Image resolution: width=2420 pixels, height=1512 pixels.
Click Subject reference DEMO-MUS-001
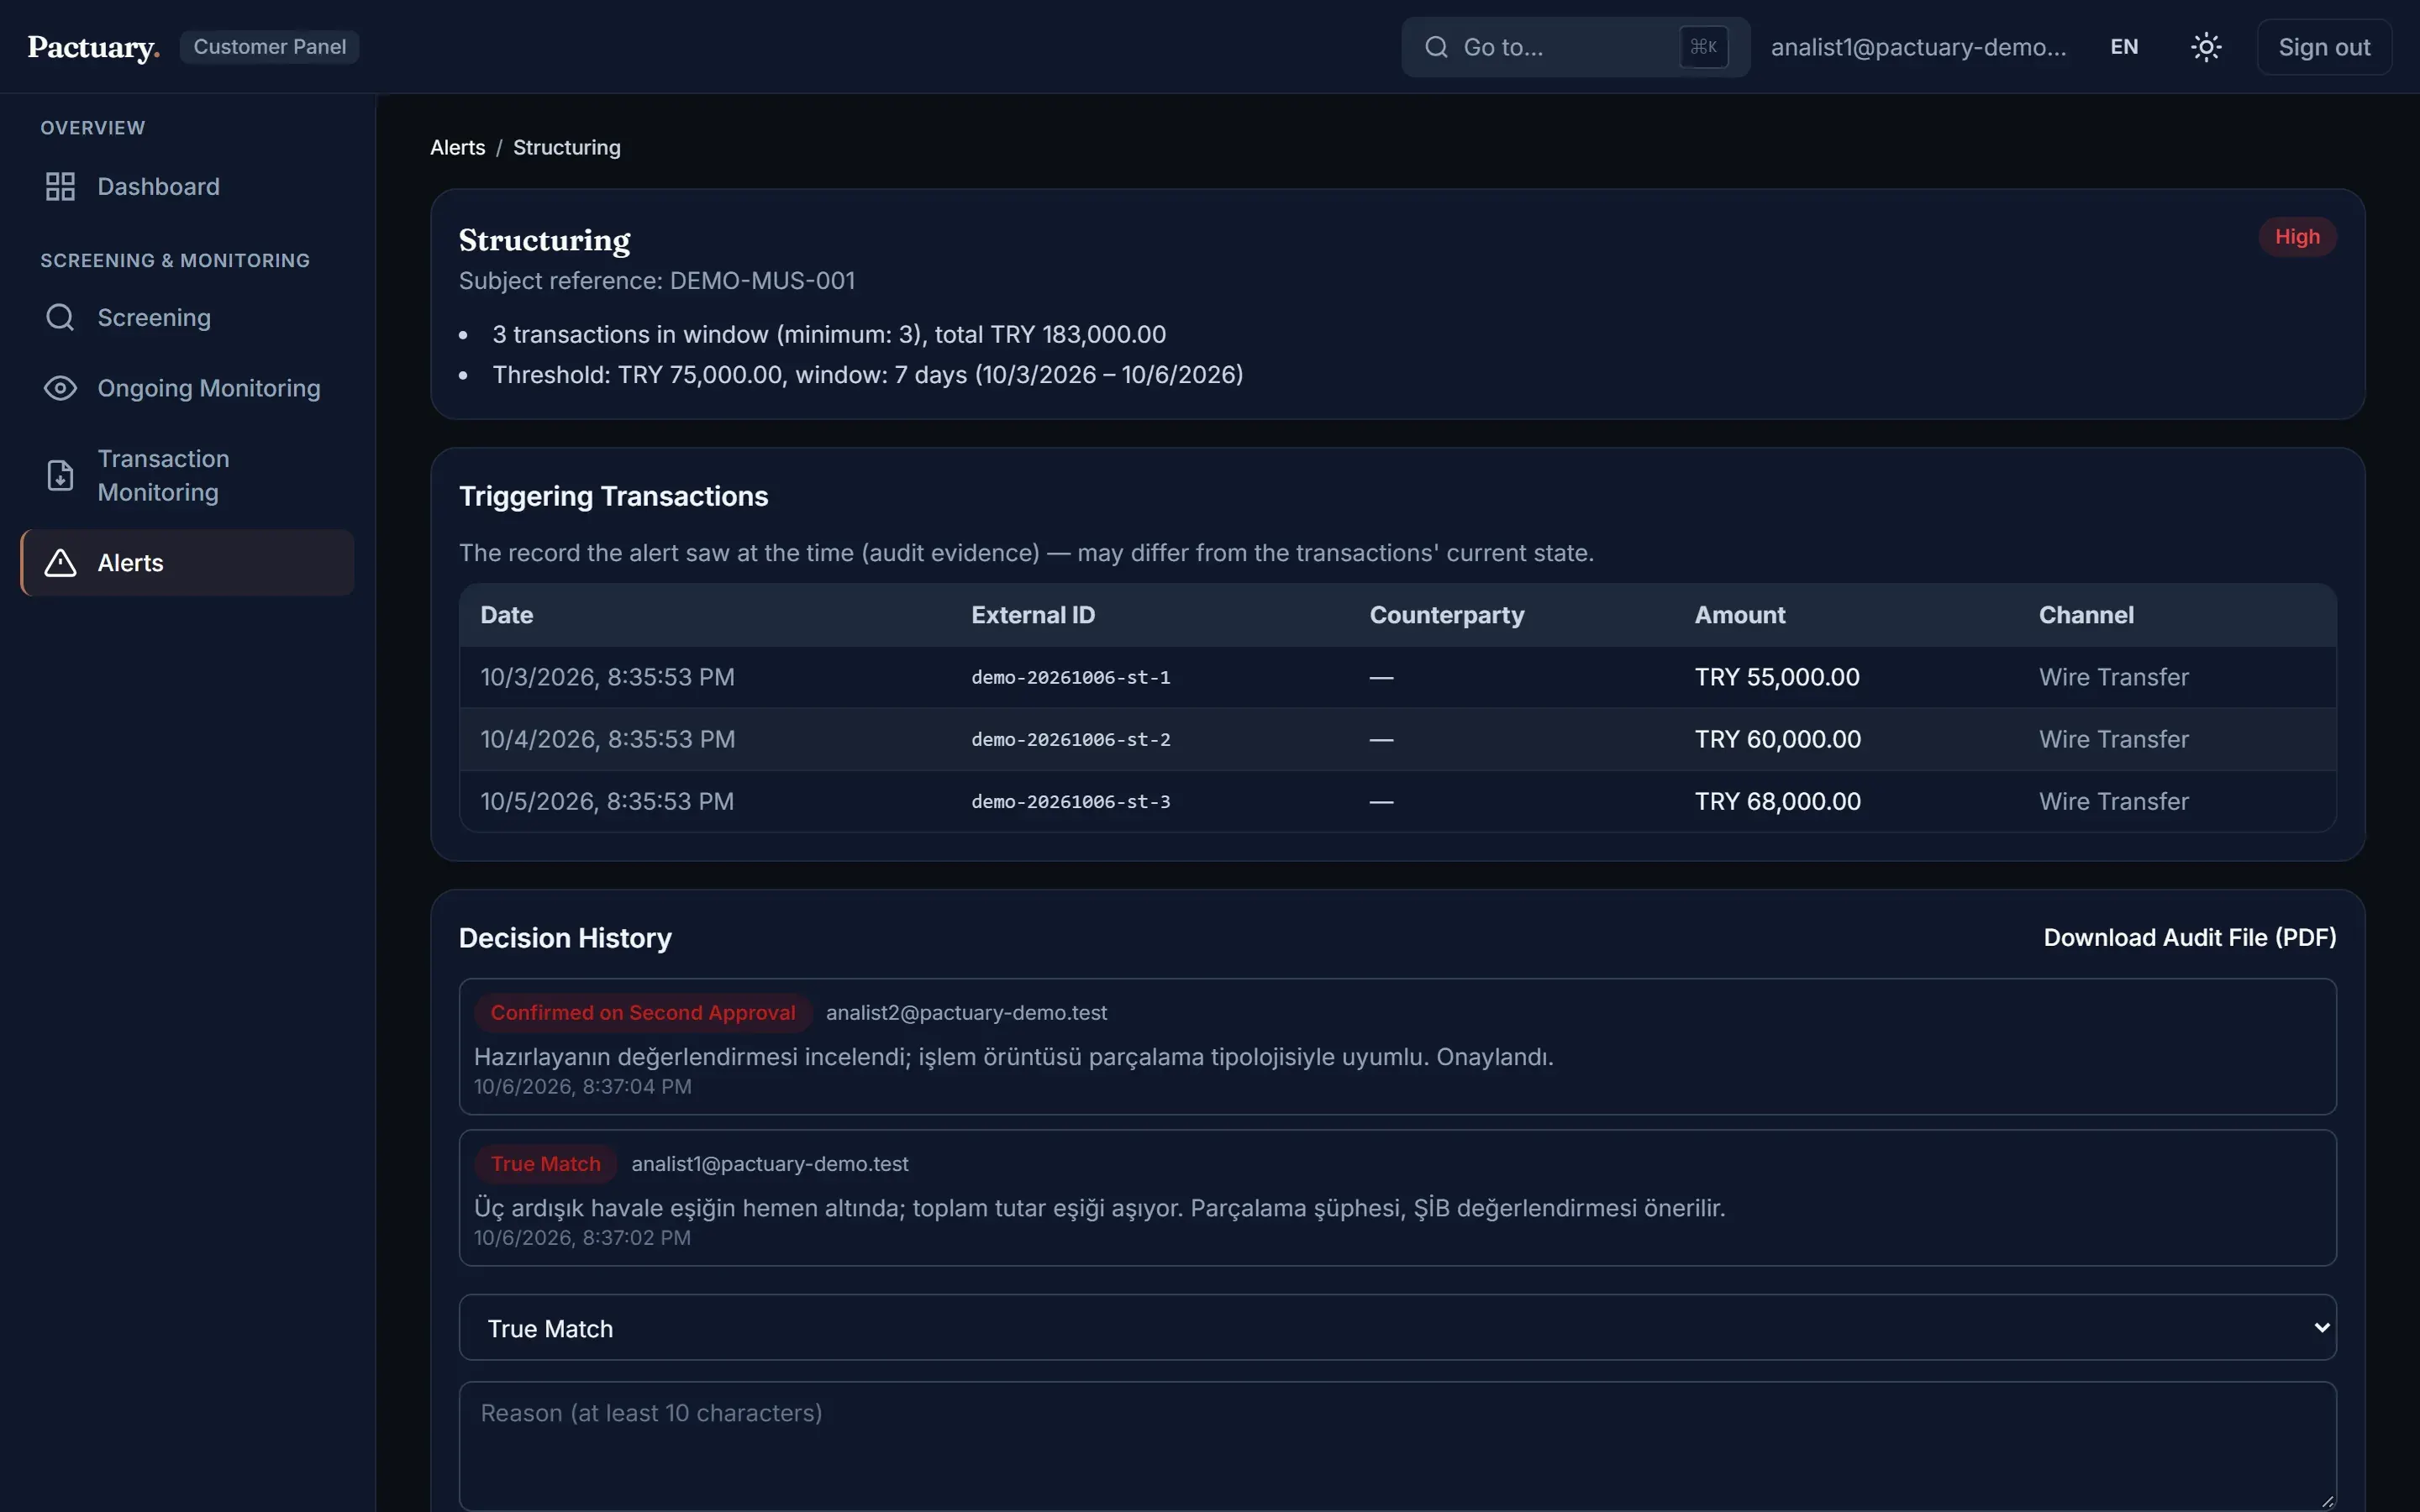click(656, 281)
